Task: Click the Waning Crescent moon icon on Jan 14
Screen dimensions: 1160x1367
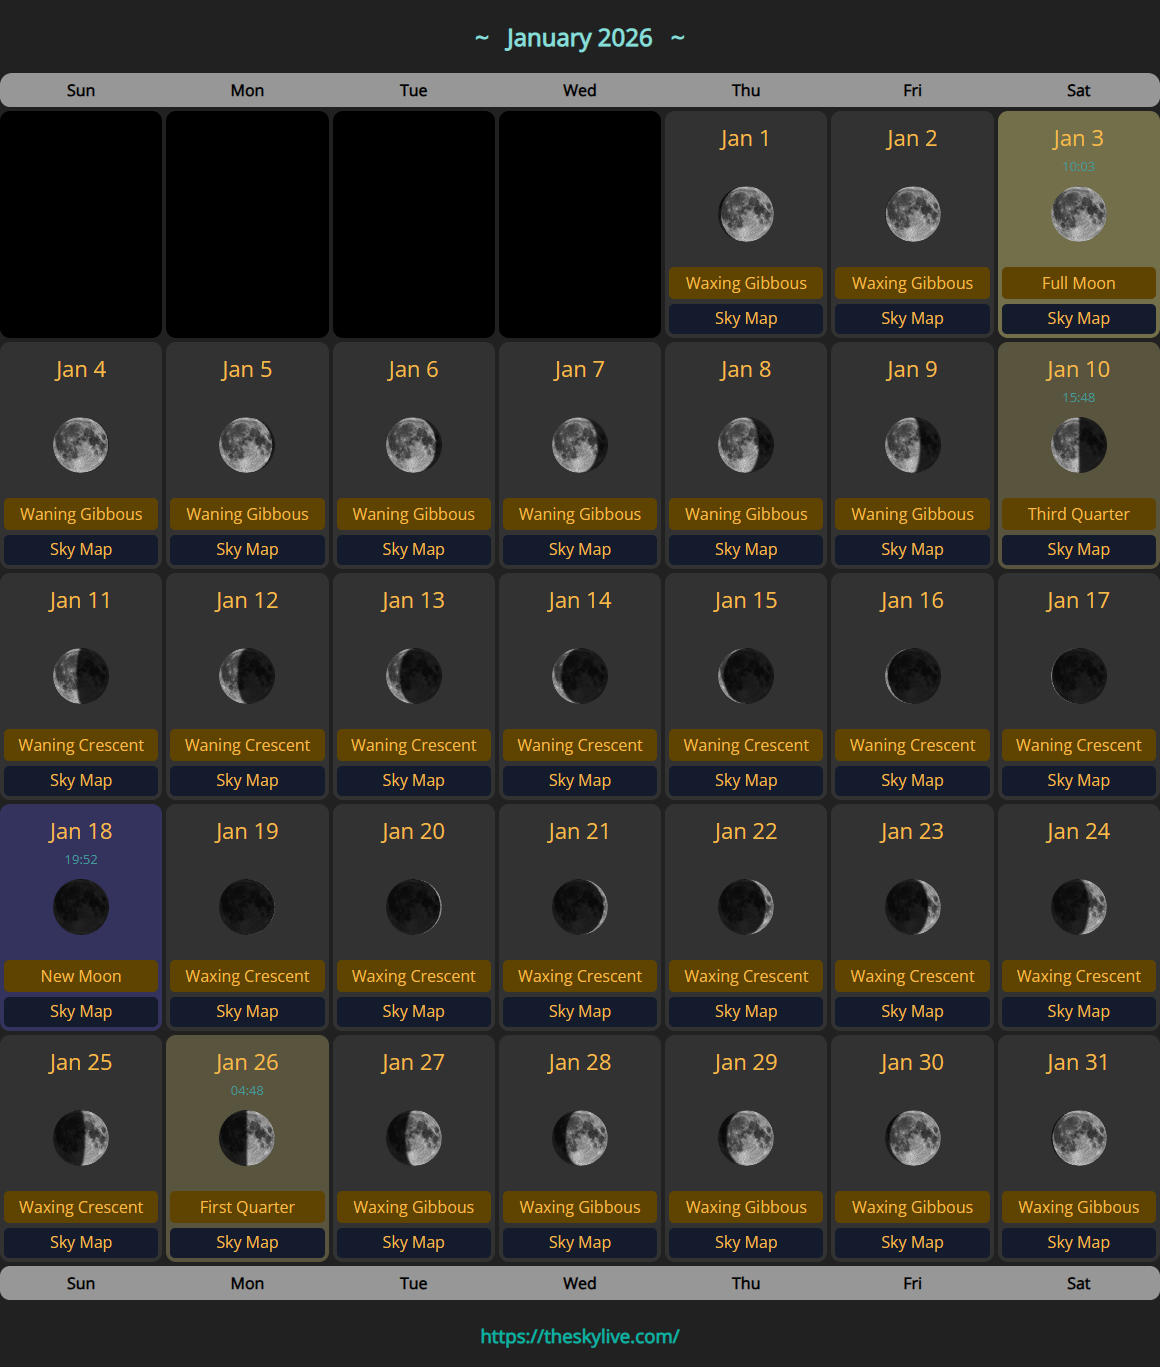Action: [x=580, y=676]
